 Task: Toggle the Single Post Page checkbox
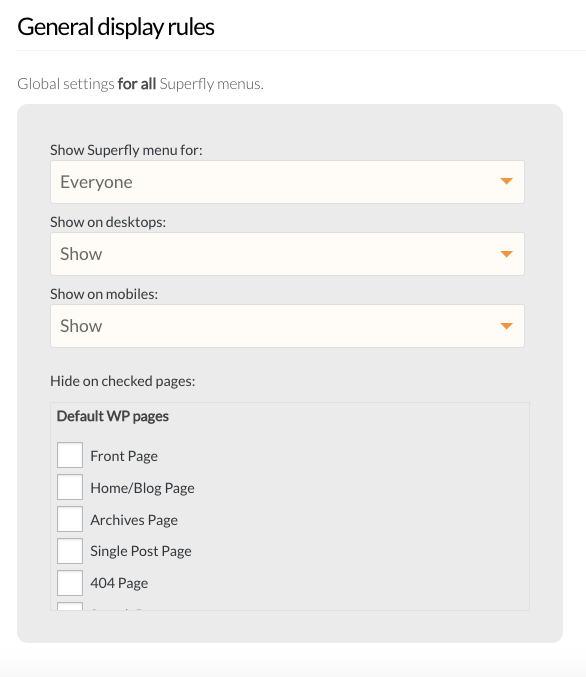pos(70,550)
